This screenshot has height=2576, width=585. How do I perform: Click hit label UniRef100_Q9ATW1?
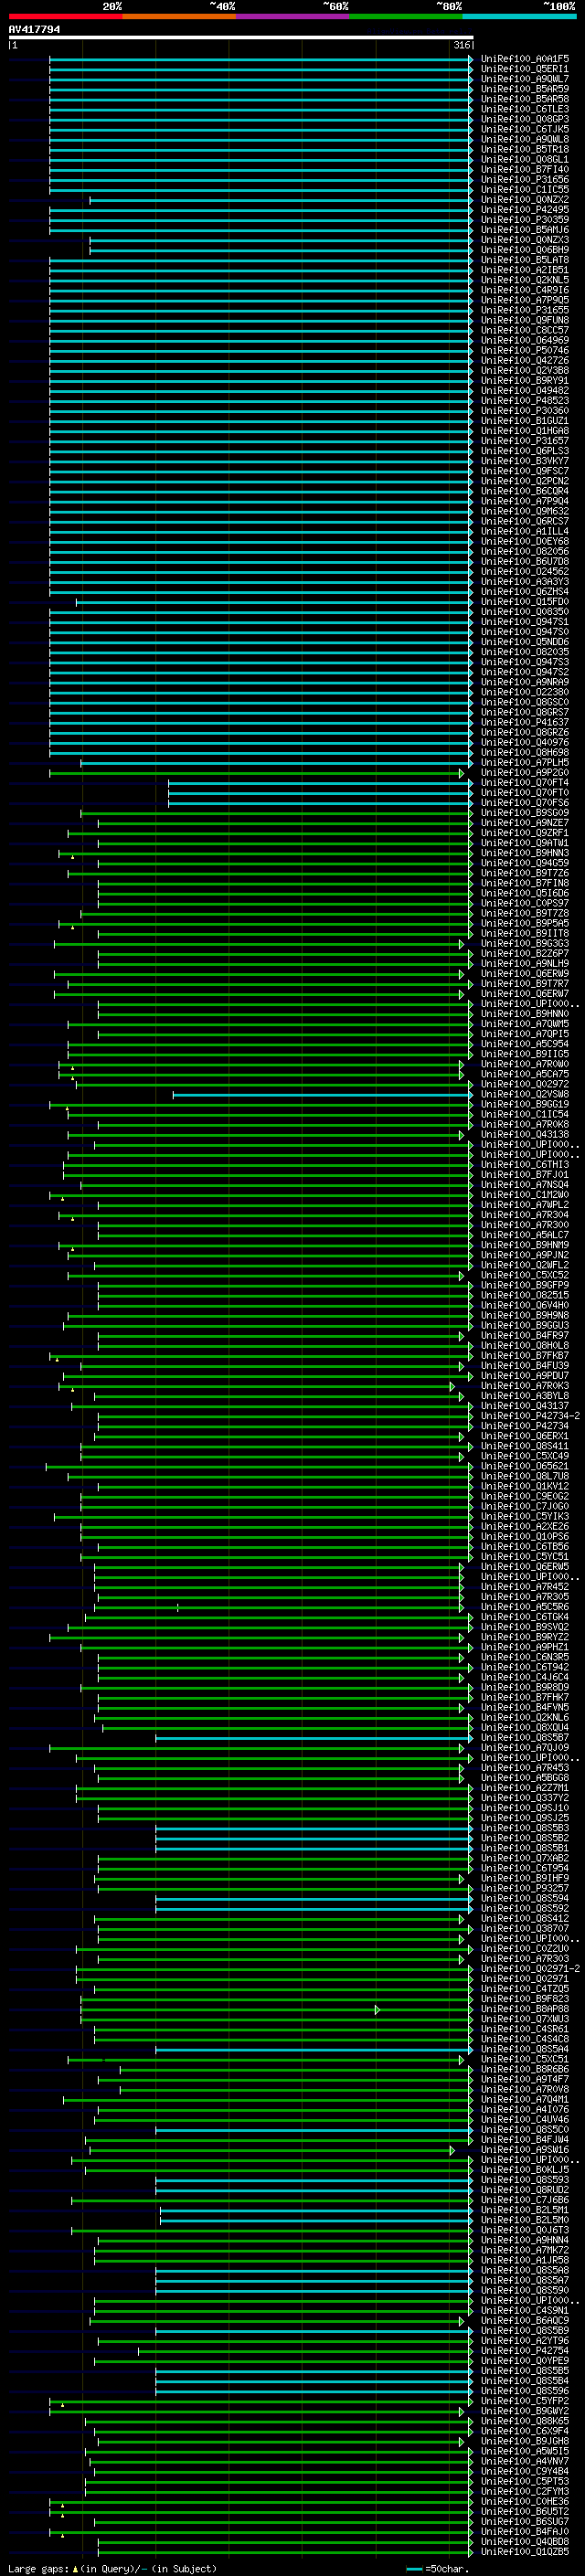[x=525, y=843]
